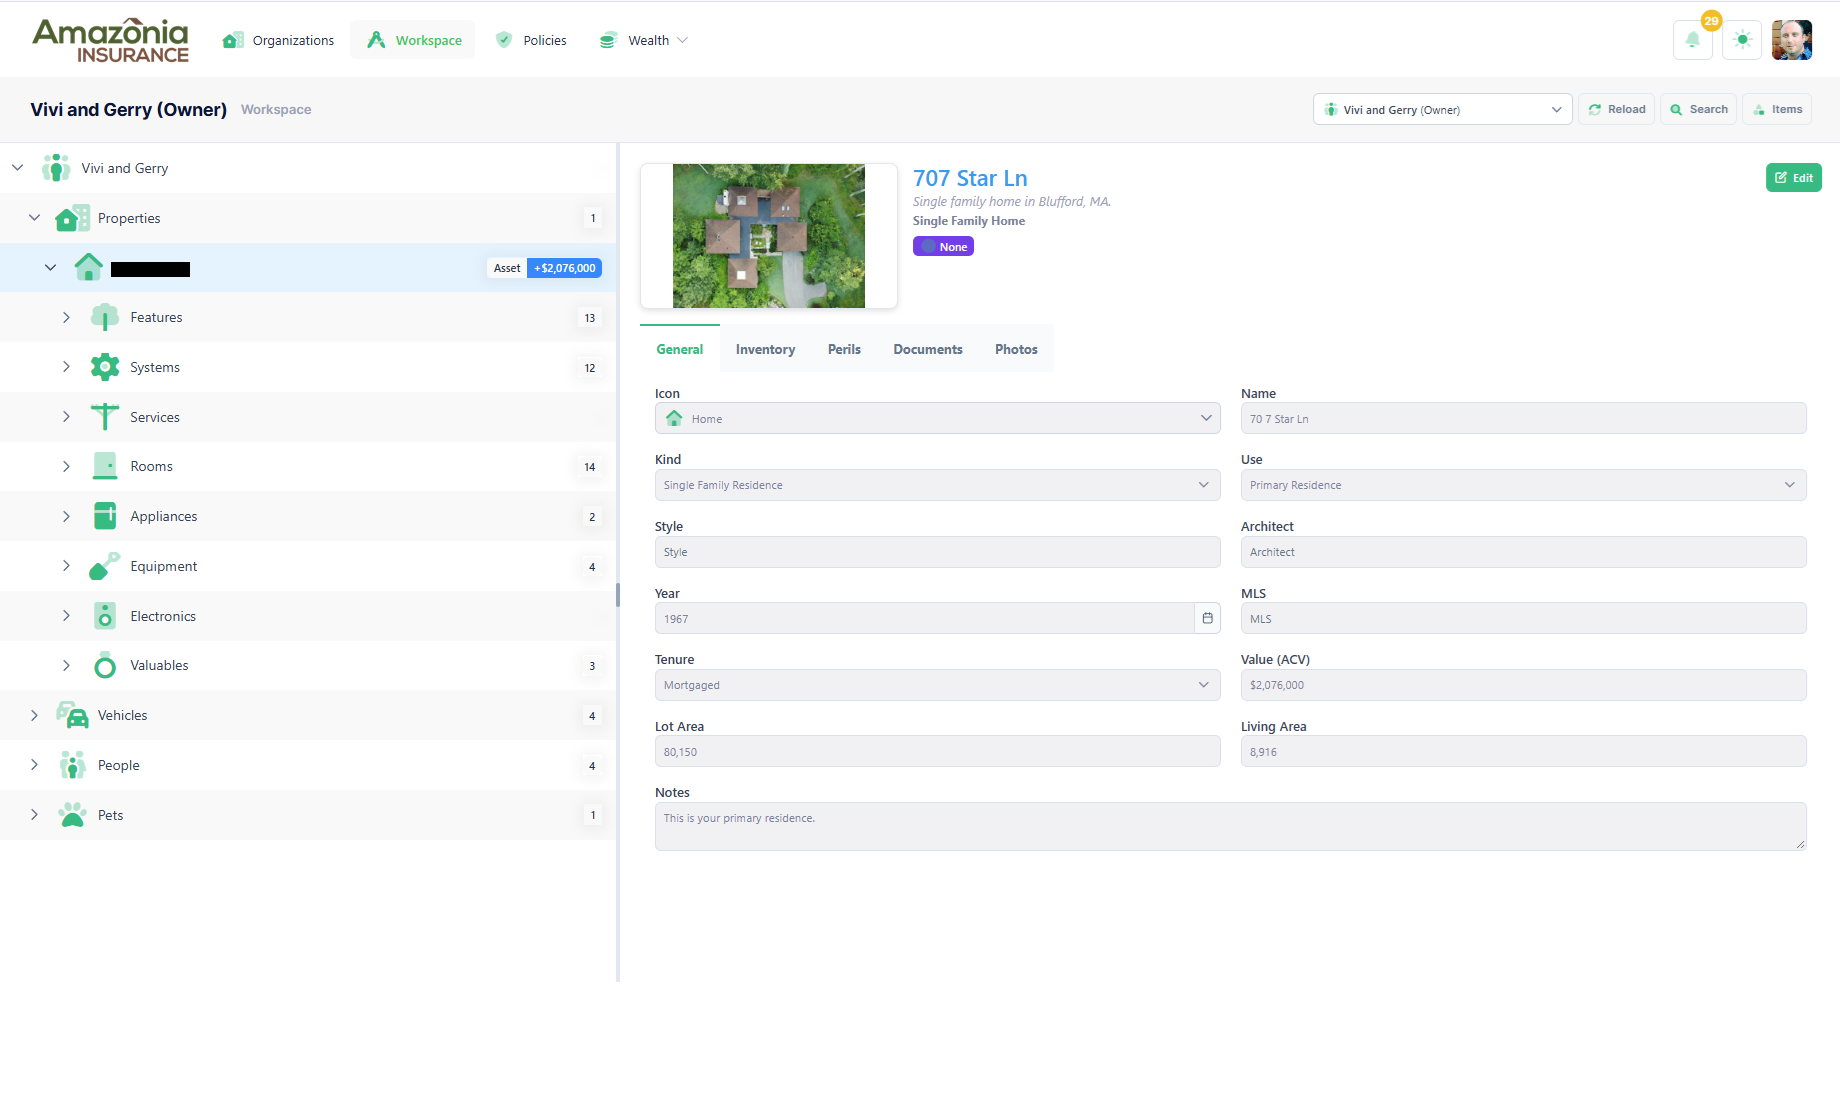Screen dimensions: 1840x1100
Task: Click the Features tree icon
Action: (105, 317)
